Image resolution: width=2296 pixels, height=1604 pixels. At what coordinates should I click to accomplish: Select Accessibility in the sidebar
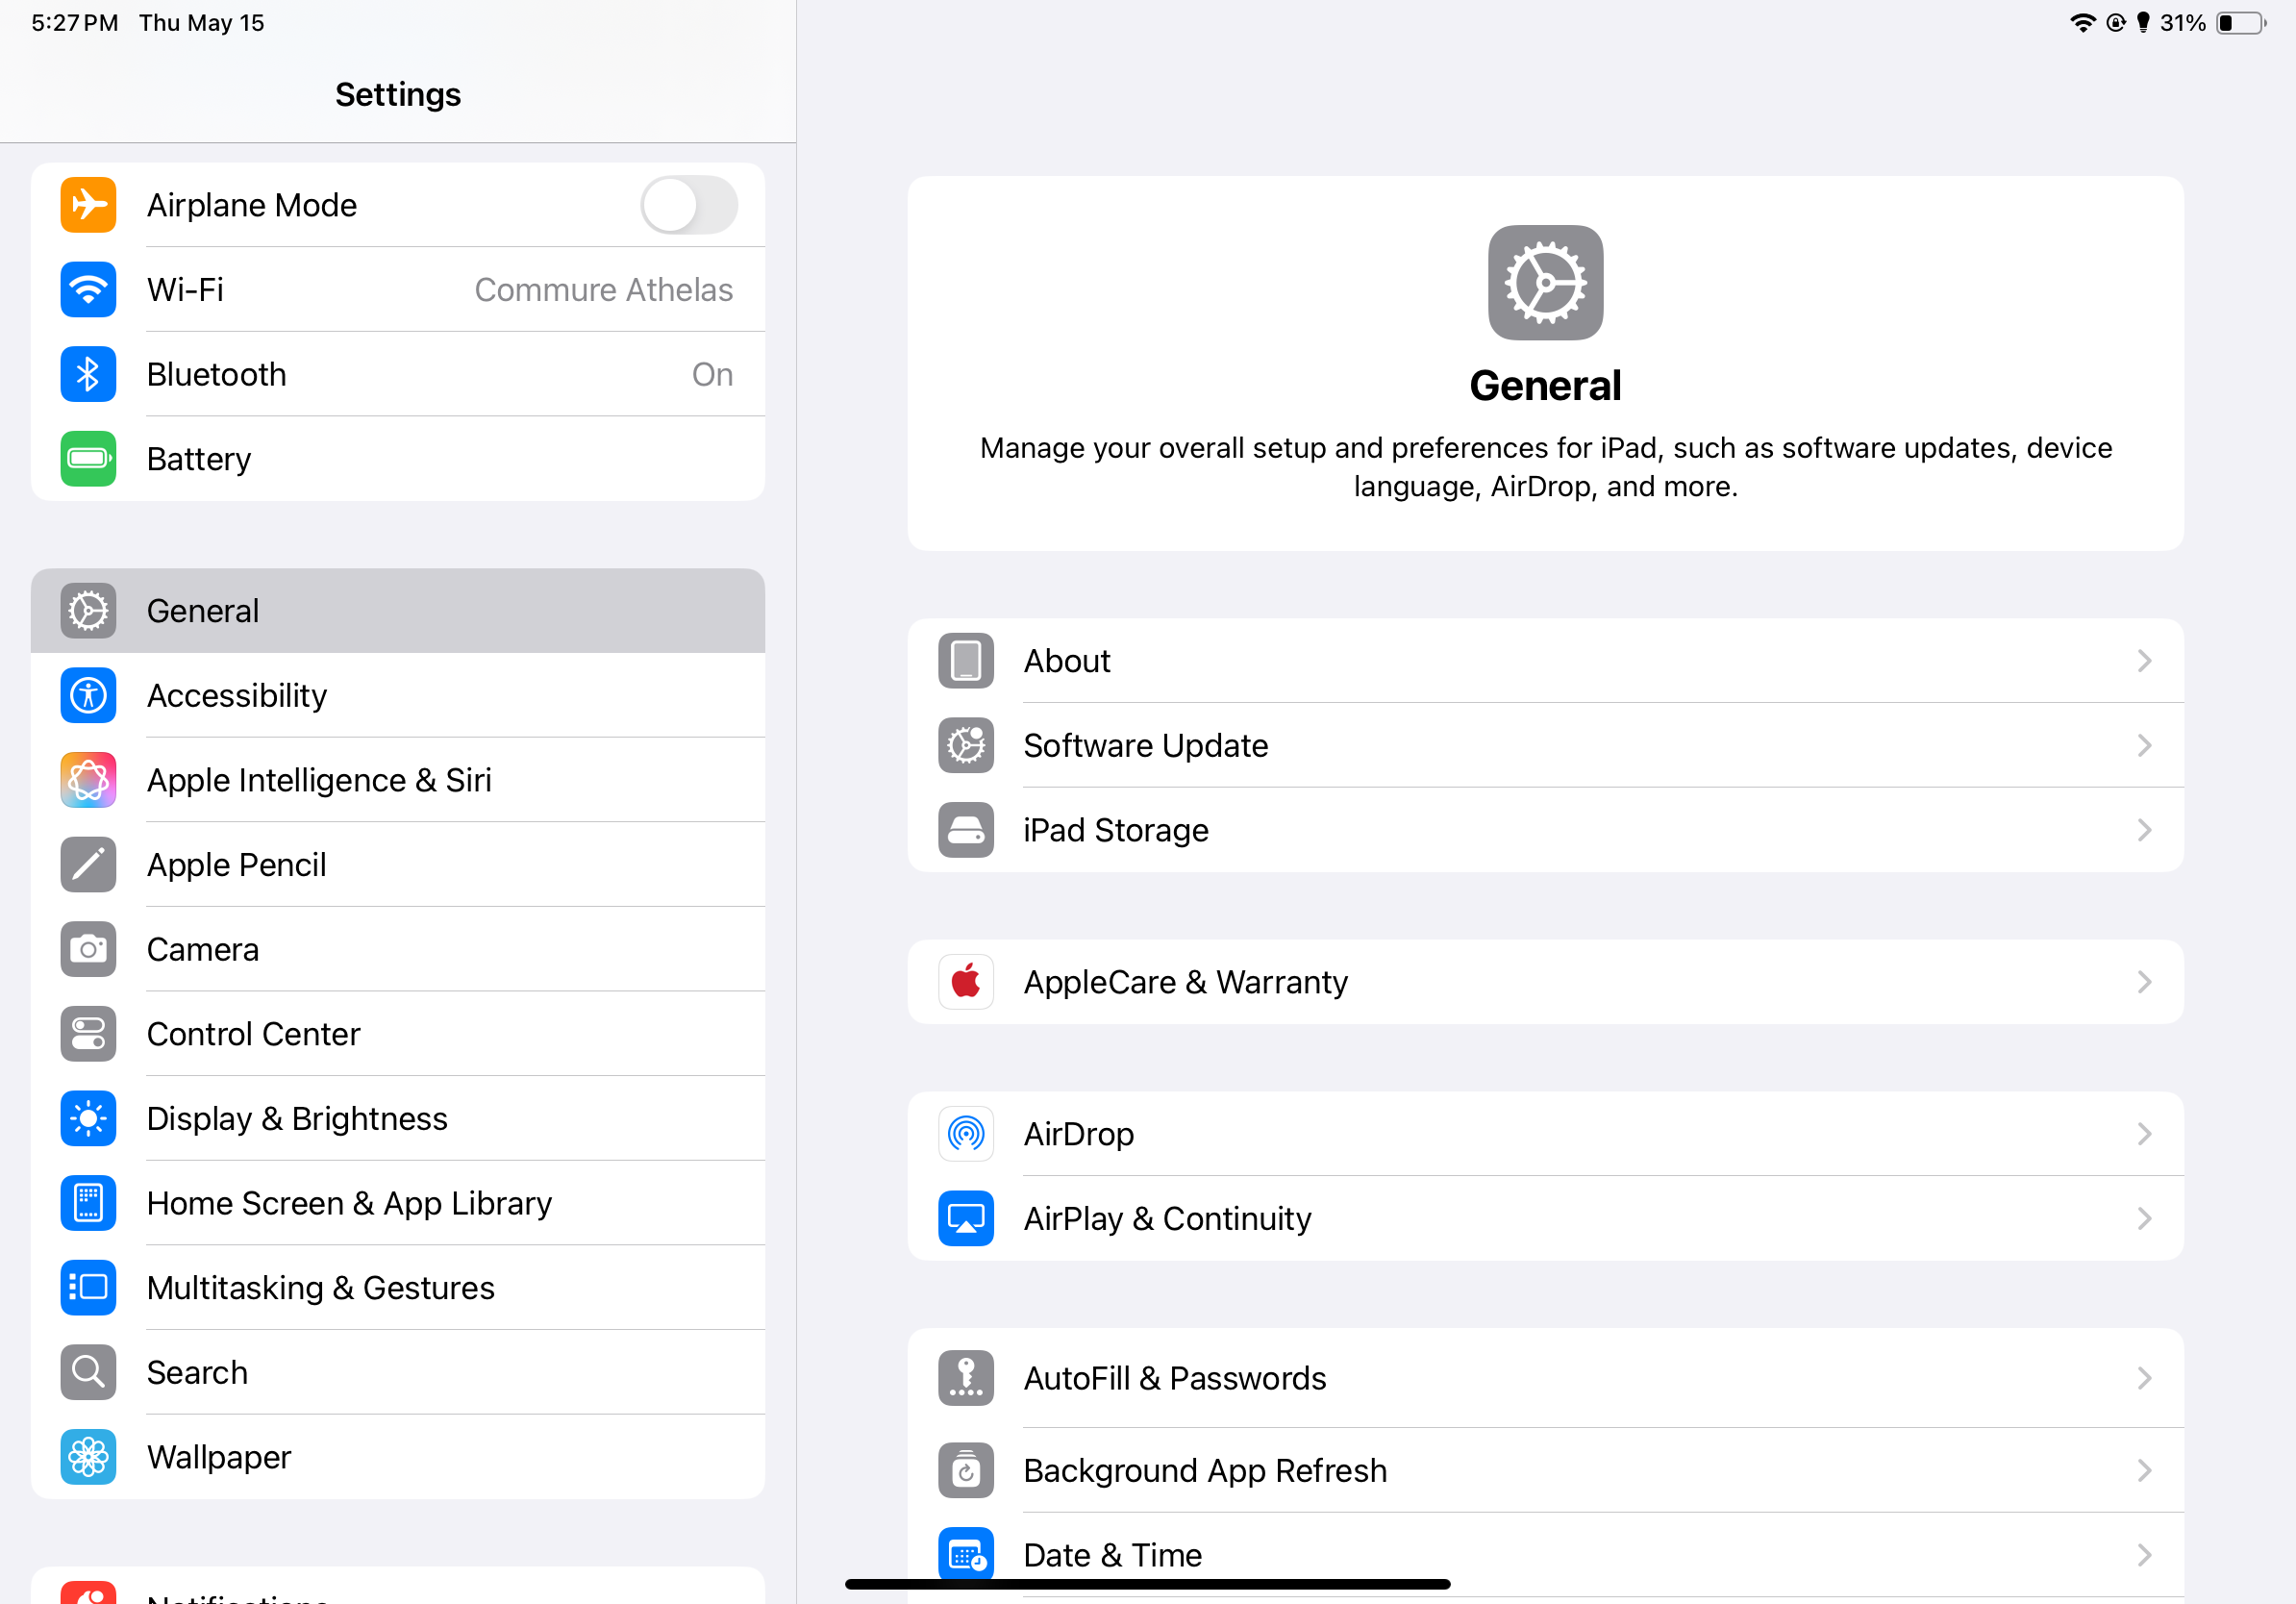[x=398, y=695]
